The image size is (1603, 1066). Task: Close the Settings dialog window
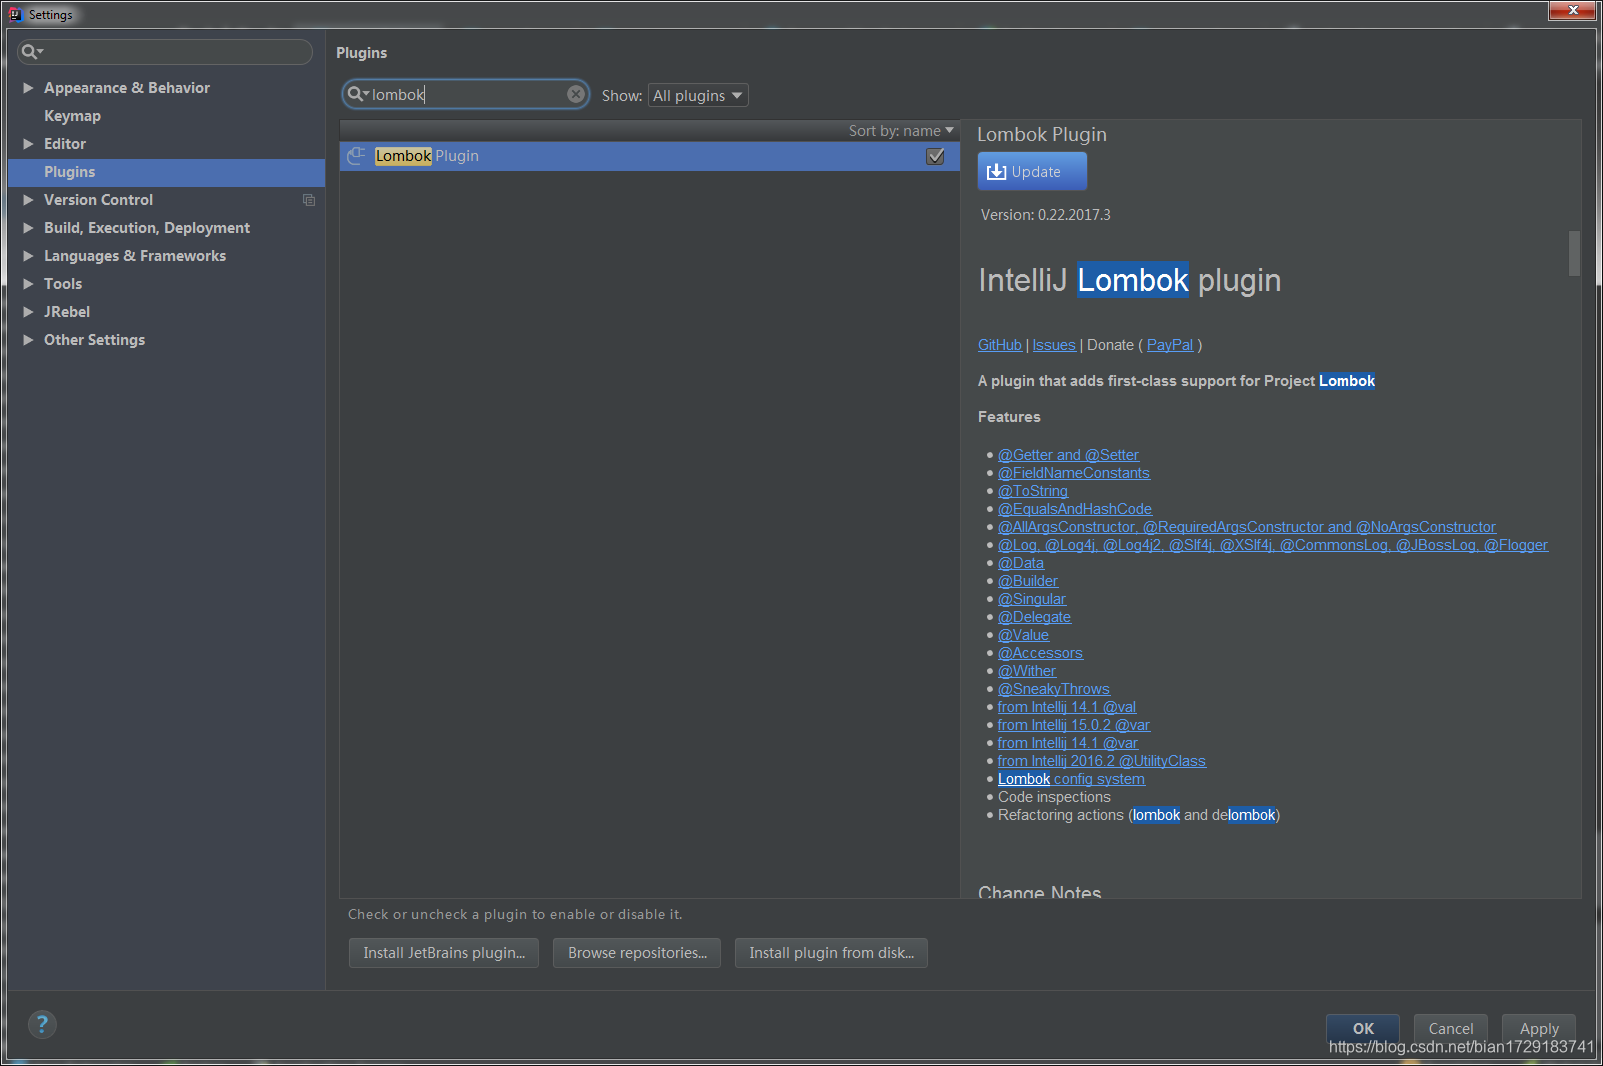coord(1572,10)
